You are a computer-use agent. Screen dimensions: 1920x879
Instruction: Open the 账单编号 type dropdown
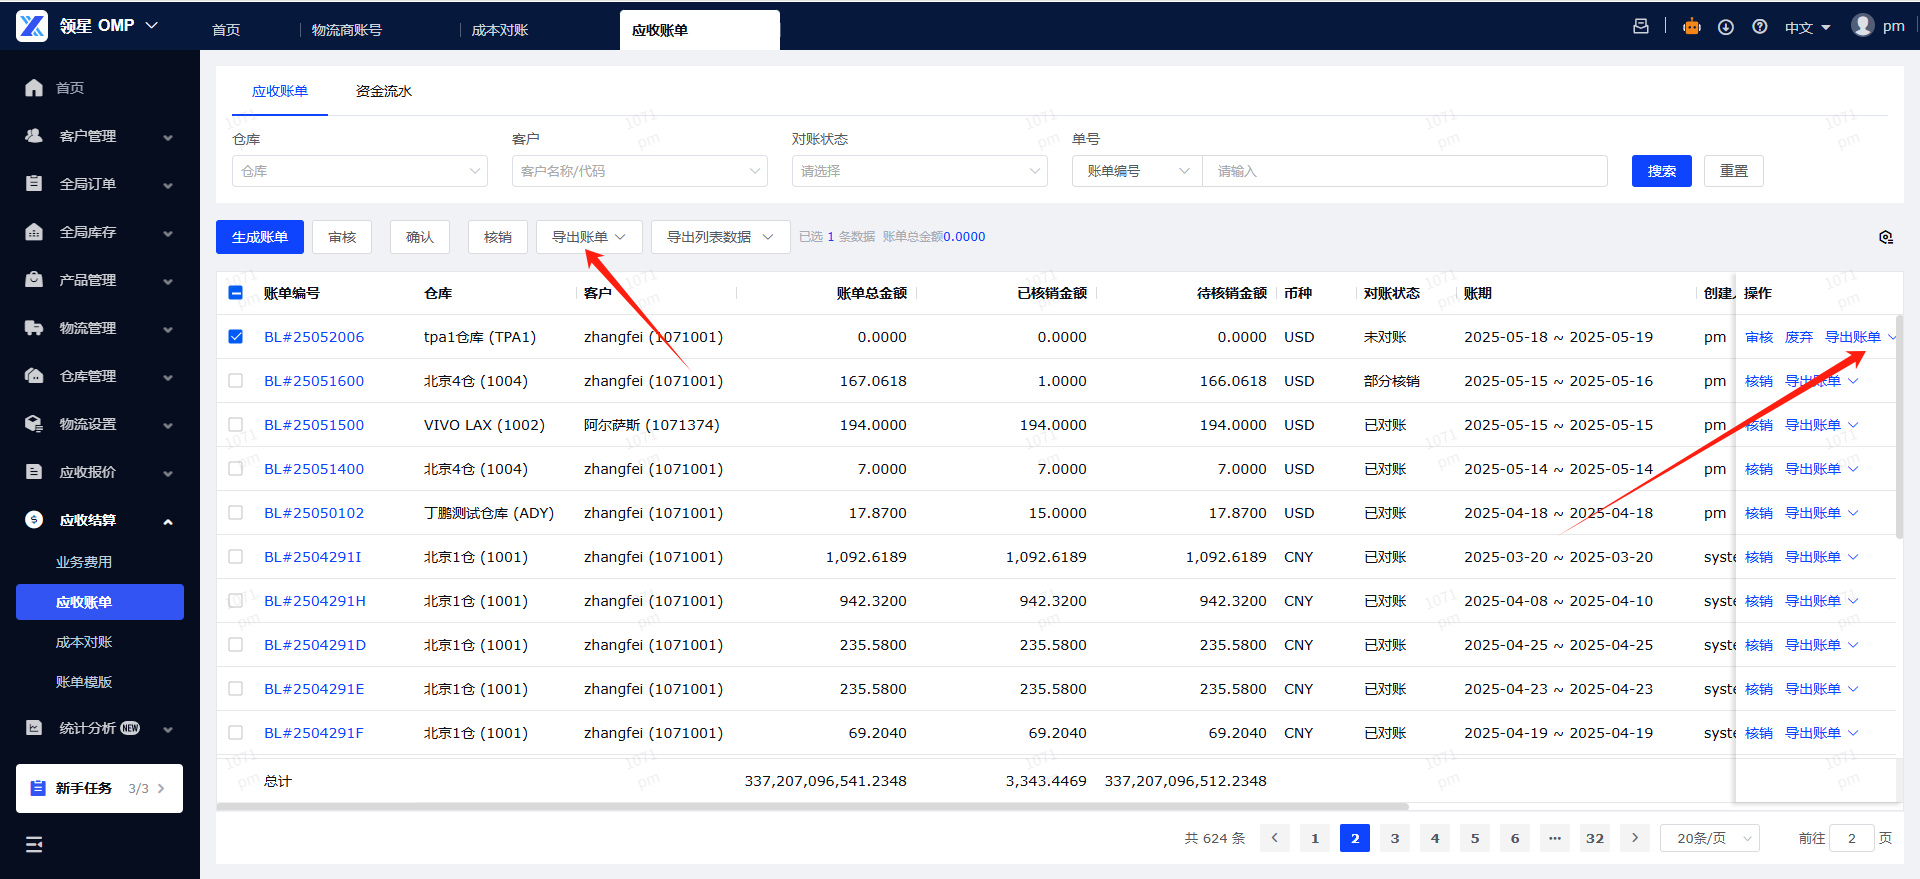tap(1137, 171)
